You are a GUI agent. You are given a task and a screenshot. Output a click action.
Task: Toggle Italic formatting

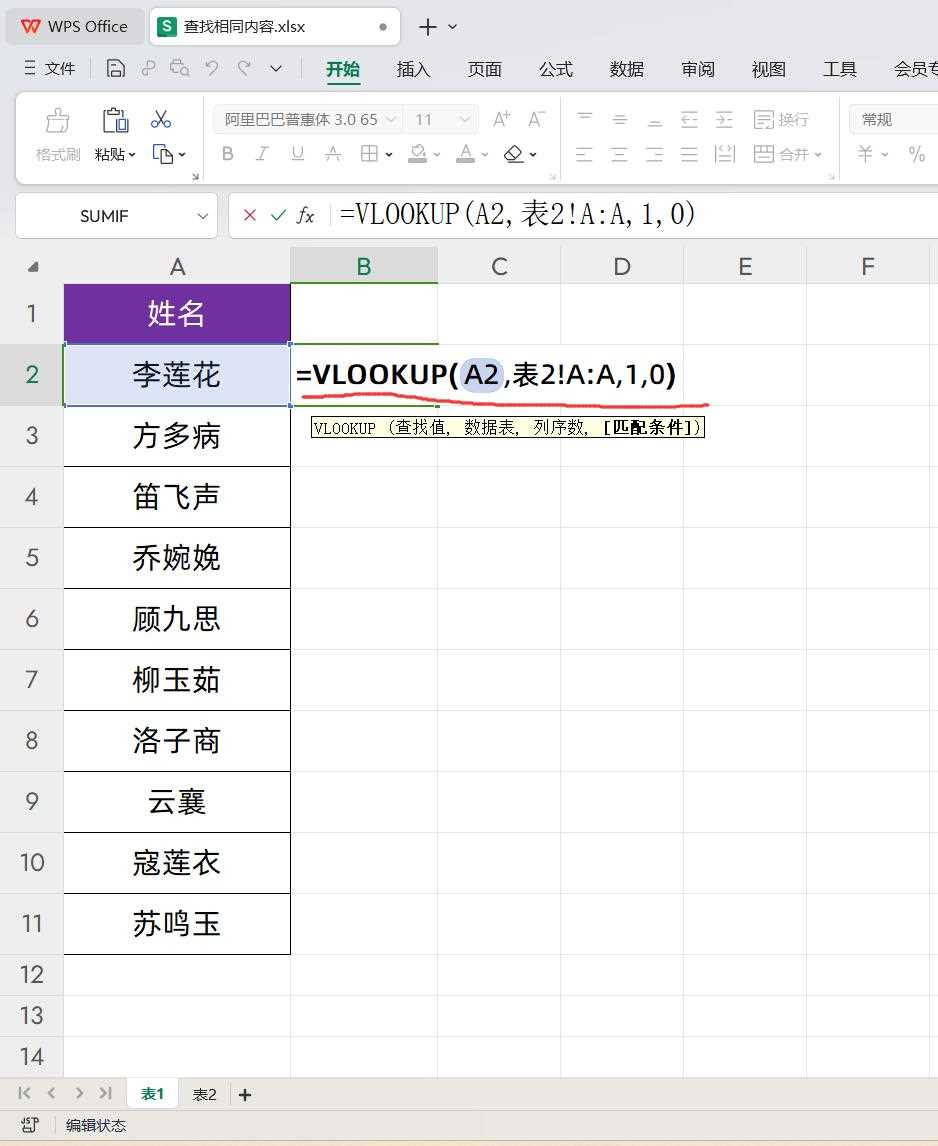coord(262,153)
